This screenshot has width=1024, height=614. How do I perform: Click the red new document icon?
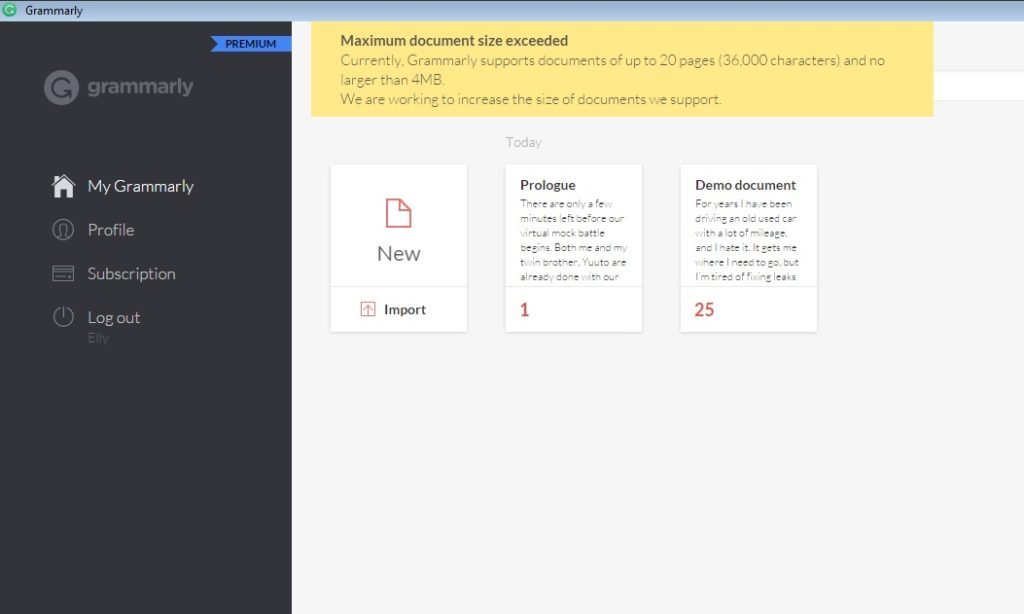pos(398,212)
